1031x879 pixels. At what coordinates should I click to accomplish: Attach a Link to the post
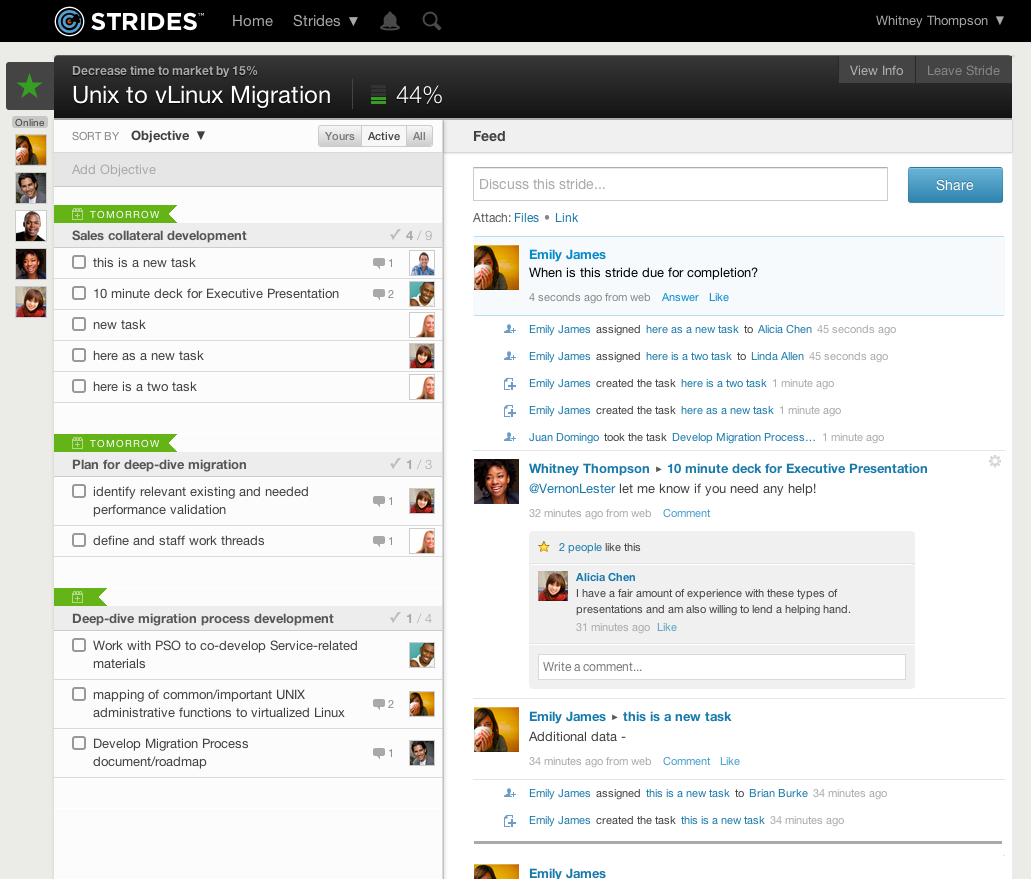click(566, 218)
